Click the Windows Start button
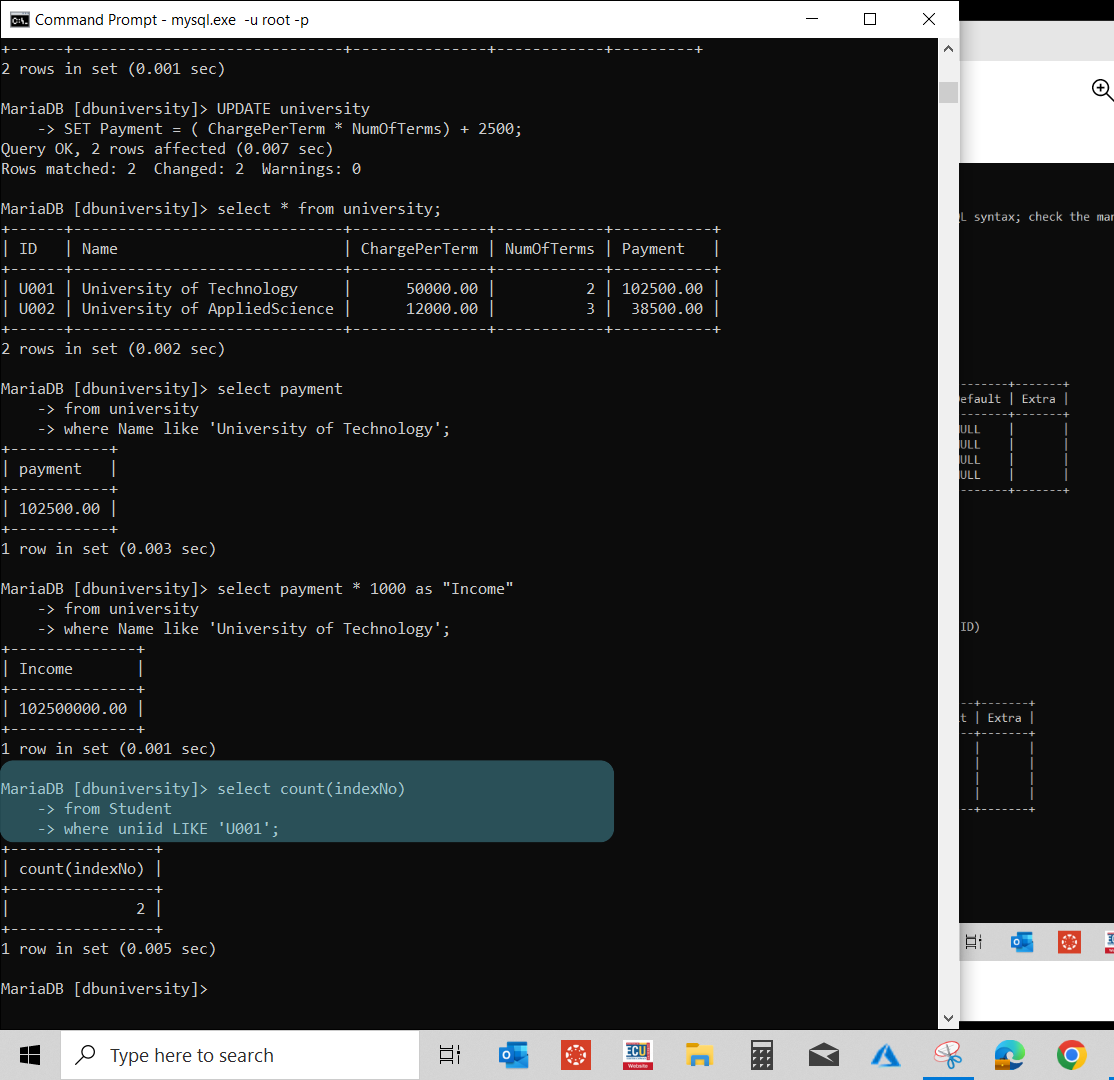Screen dimensions: 1114x1080 tap(29, 1054)
